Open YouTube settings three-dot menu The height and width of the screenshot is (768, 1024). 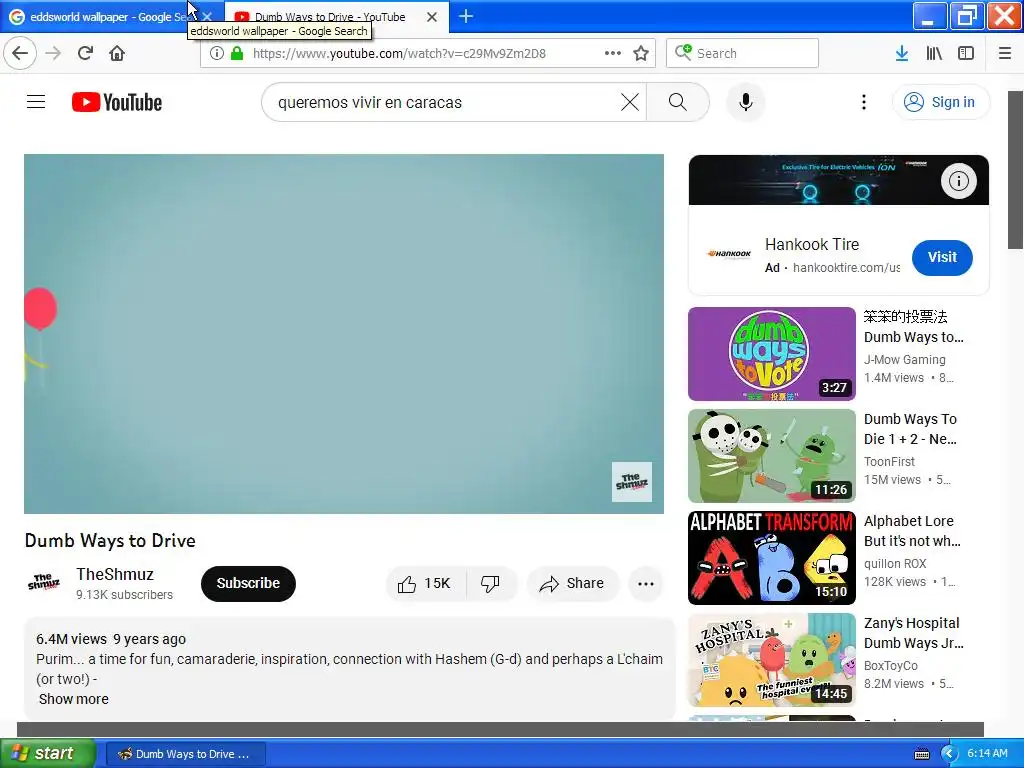[x=864, y=102]
